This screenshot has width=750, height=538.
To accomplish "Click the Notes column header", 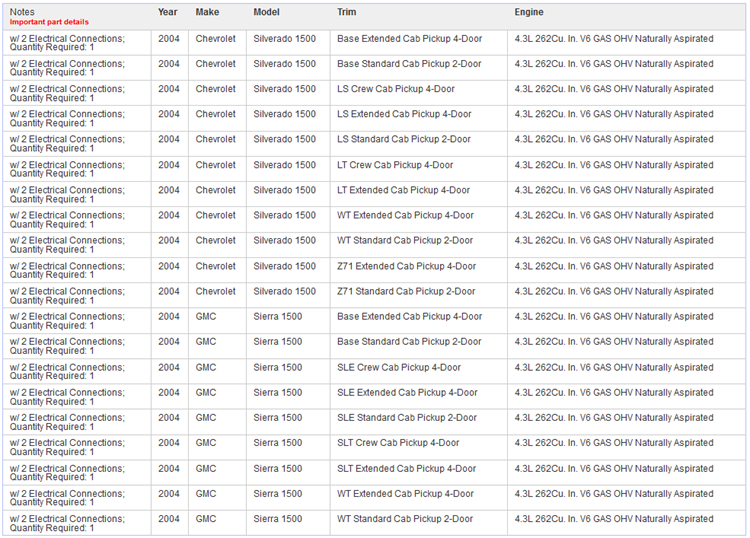I will tap(22, 12).
